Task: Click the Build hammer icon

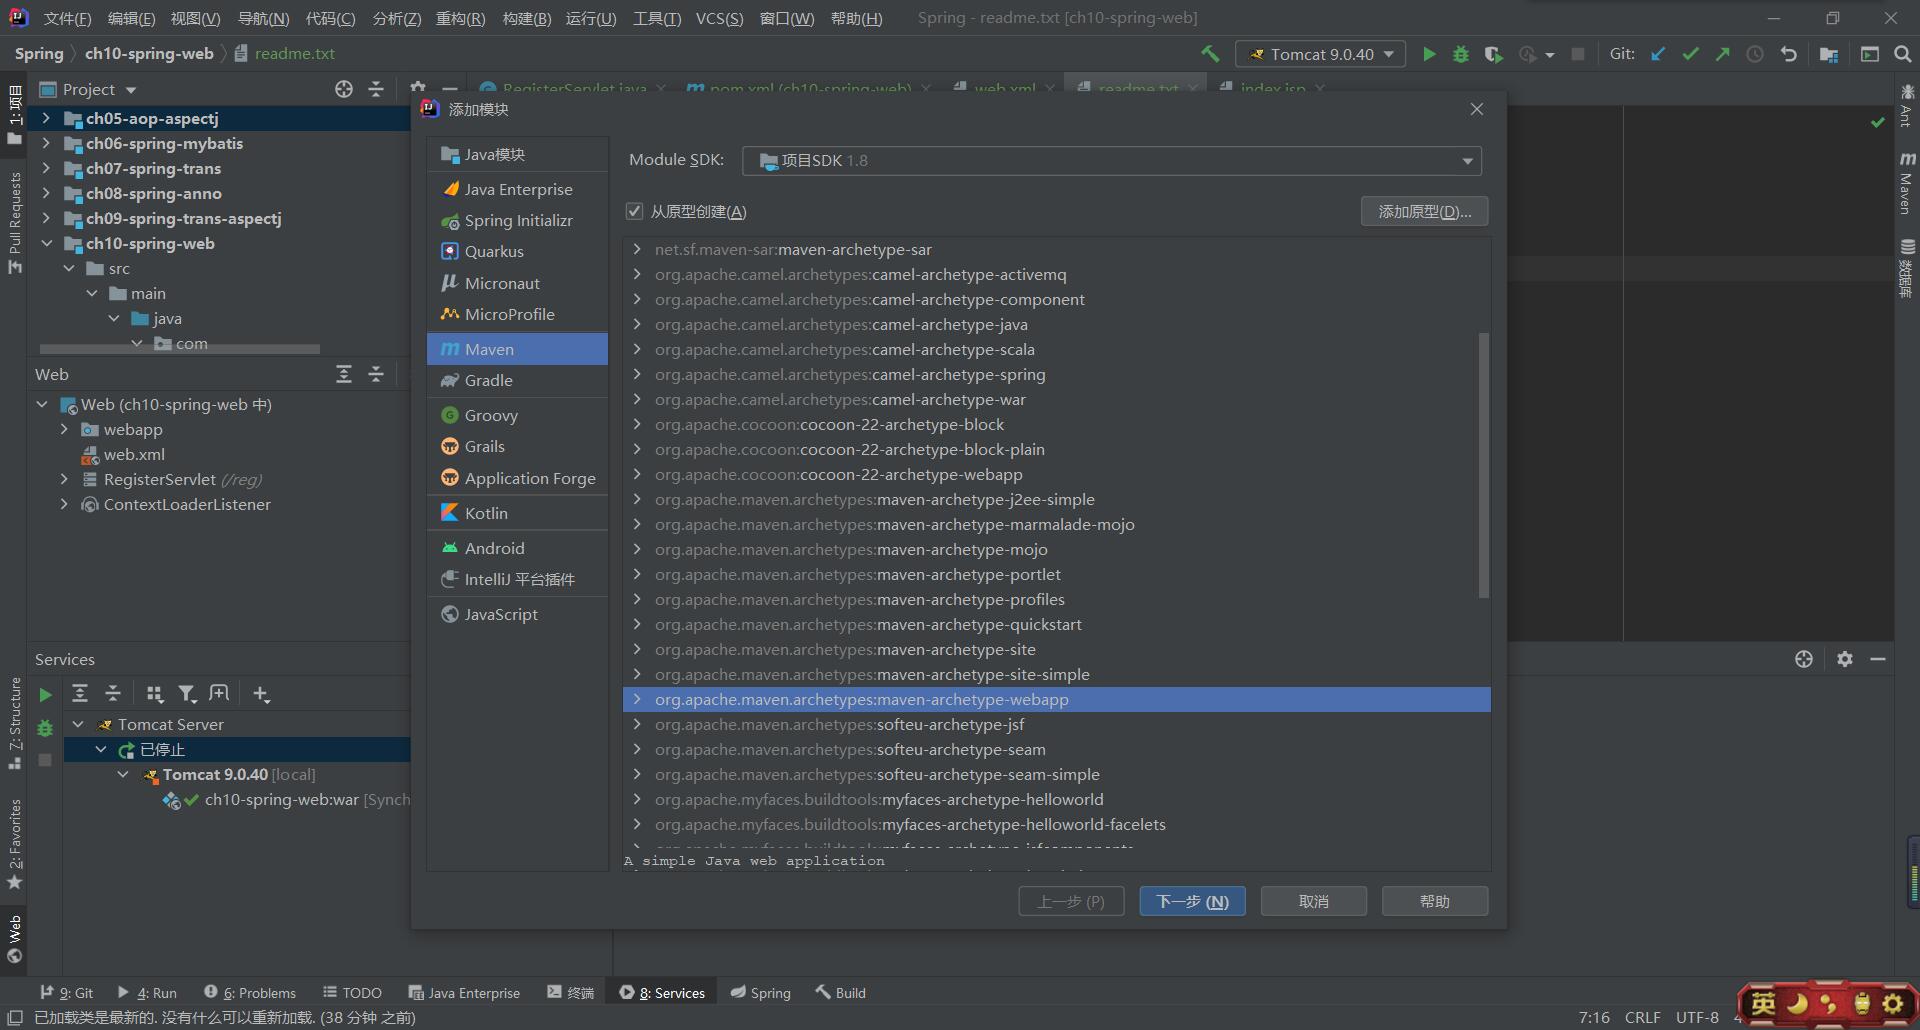Action: (x=1210, y=54)
